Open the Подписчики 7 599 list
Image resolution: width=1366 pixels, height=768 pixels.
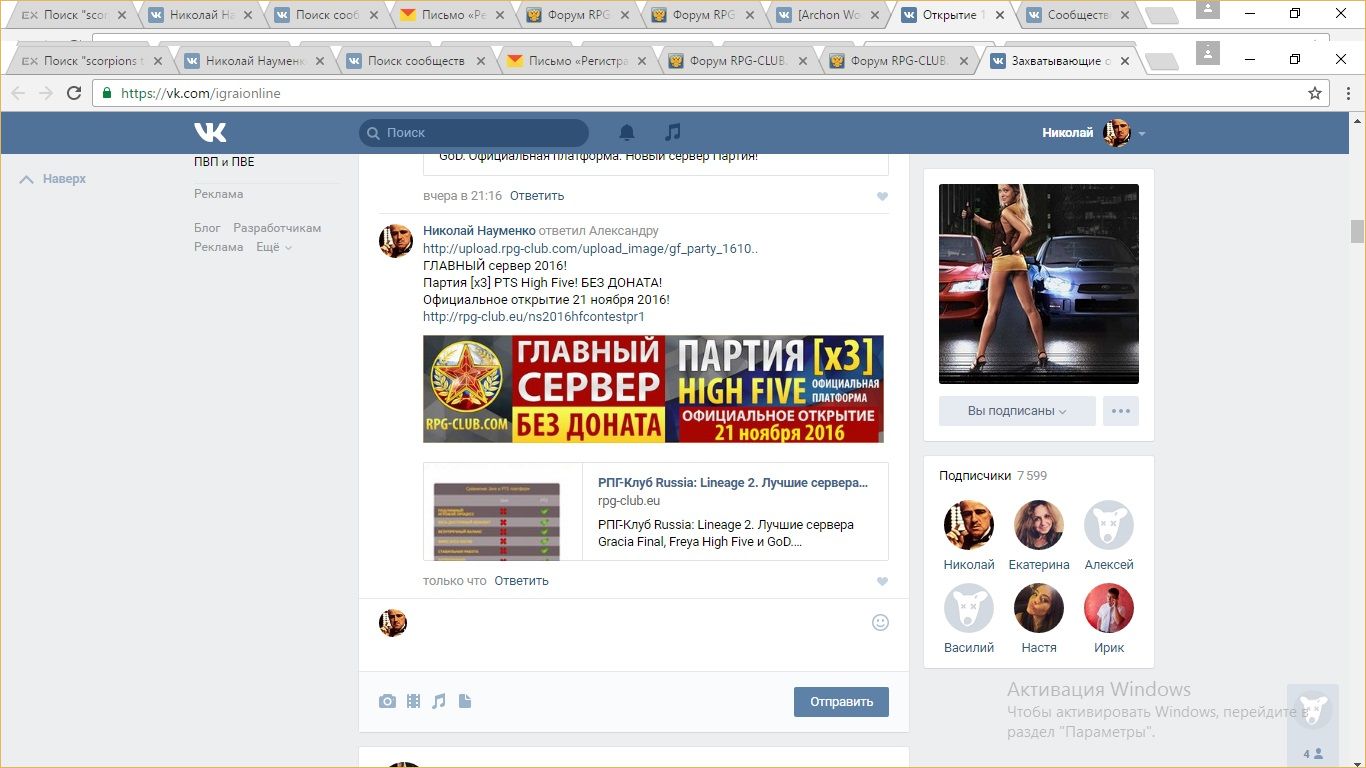pyautogui.click(x=993, y=476)
